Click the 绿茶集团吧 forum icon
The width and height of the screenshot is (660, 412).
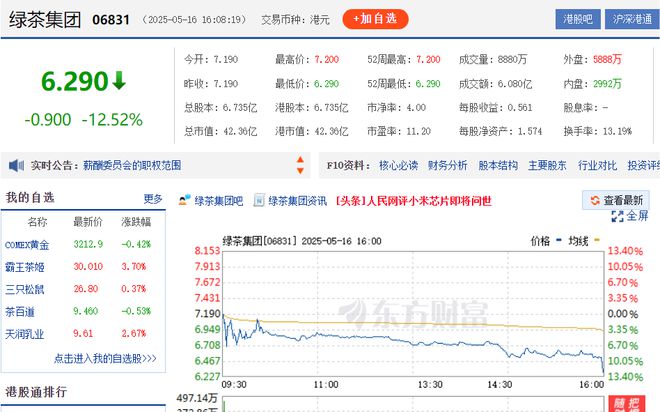pos(185,200)
